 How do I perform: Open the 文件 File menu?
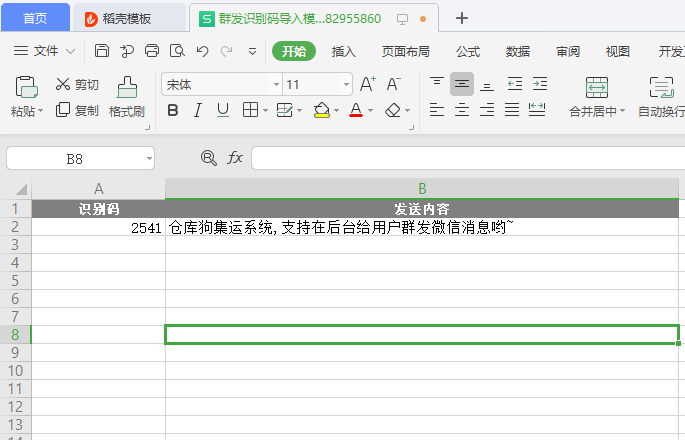pos(44,51)
